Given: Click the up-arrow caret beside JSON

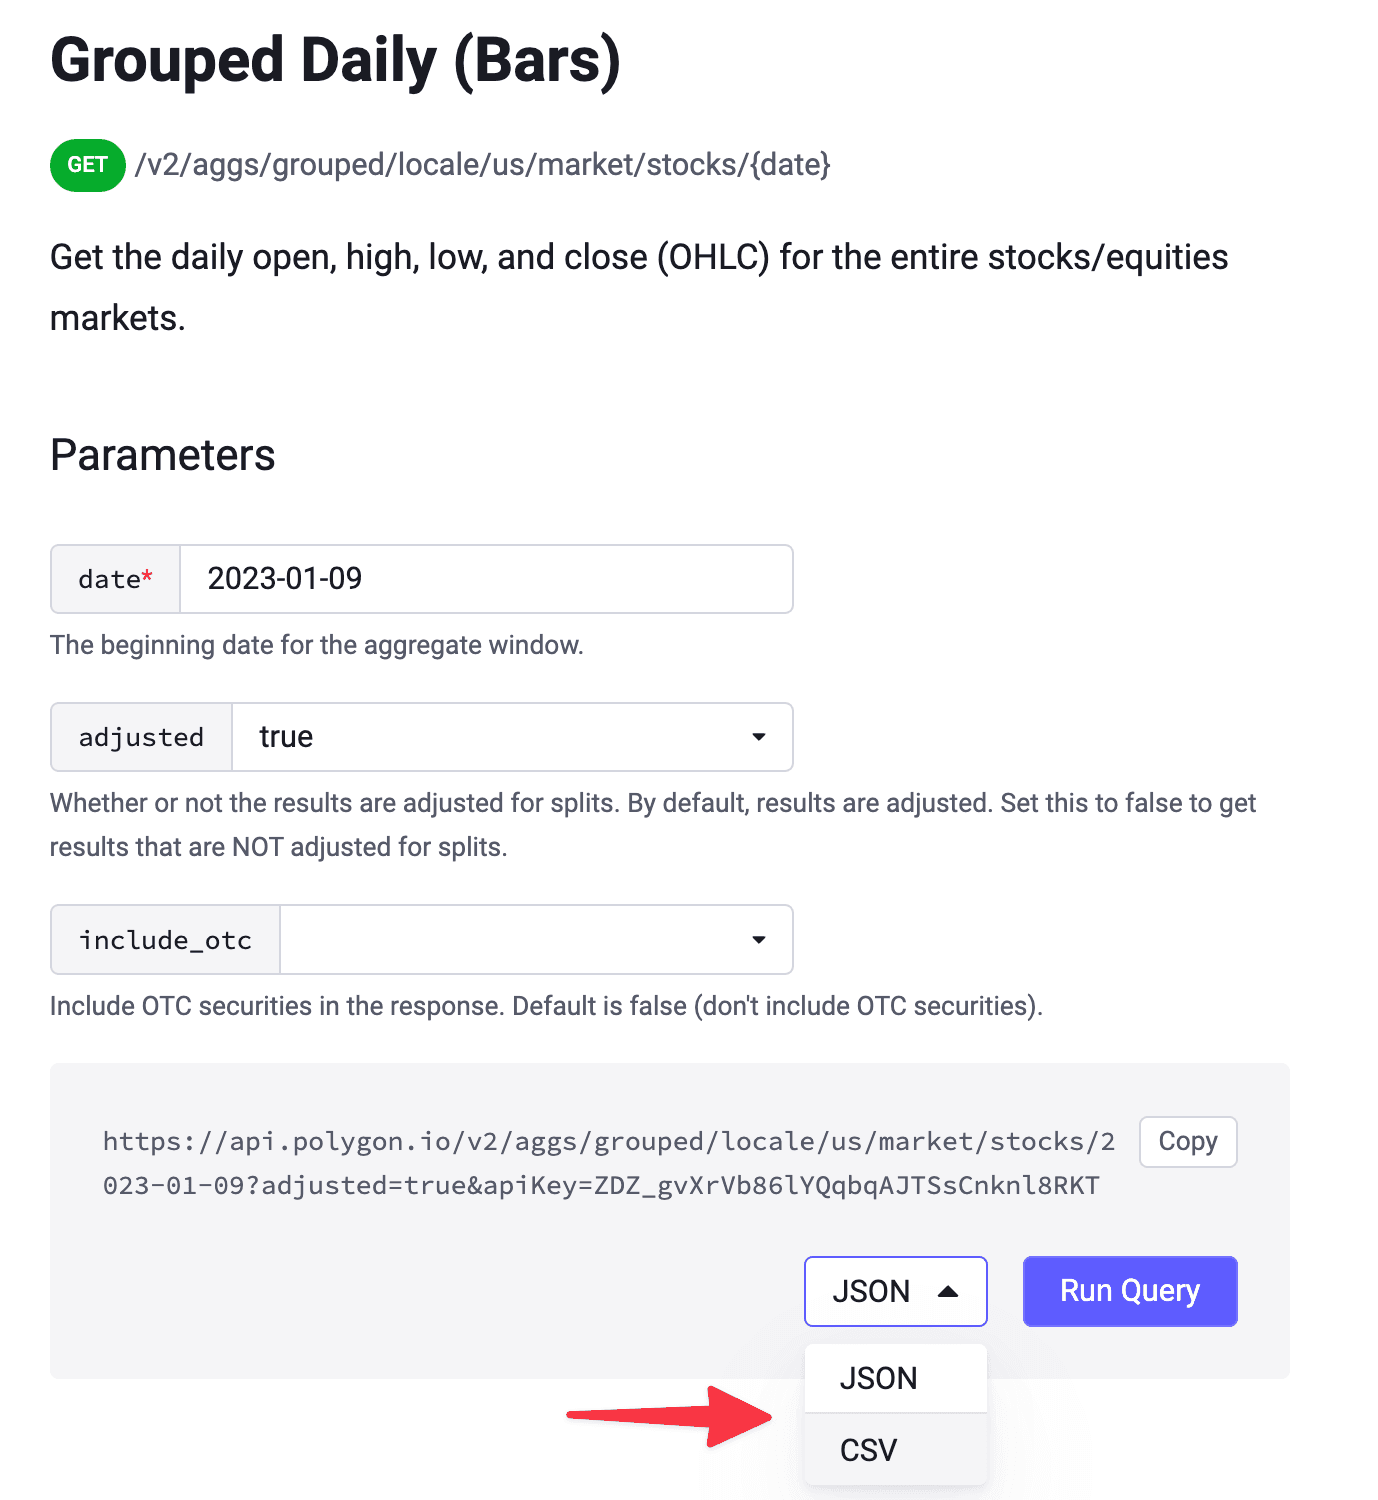Looking at the screenshot, I should (948, 1292).
